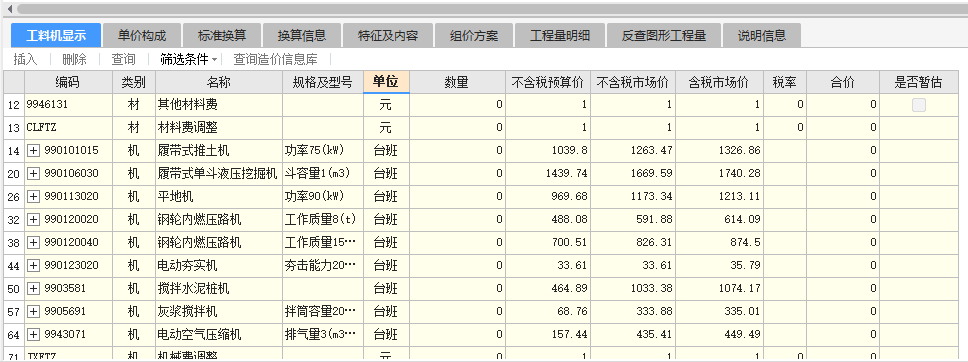Expand row 990101015 履带式推土机
This screenshot has width=968, height=362.
coord(33,150)
